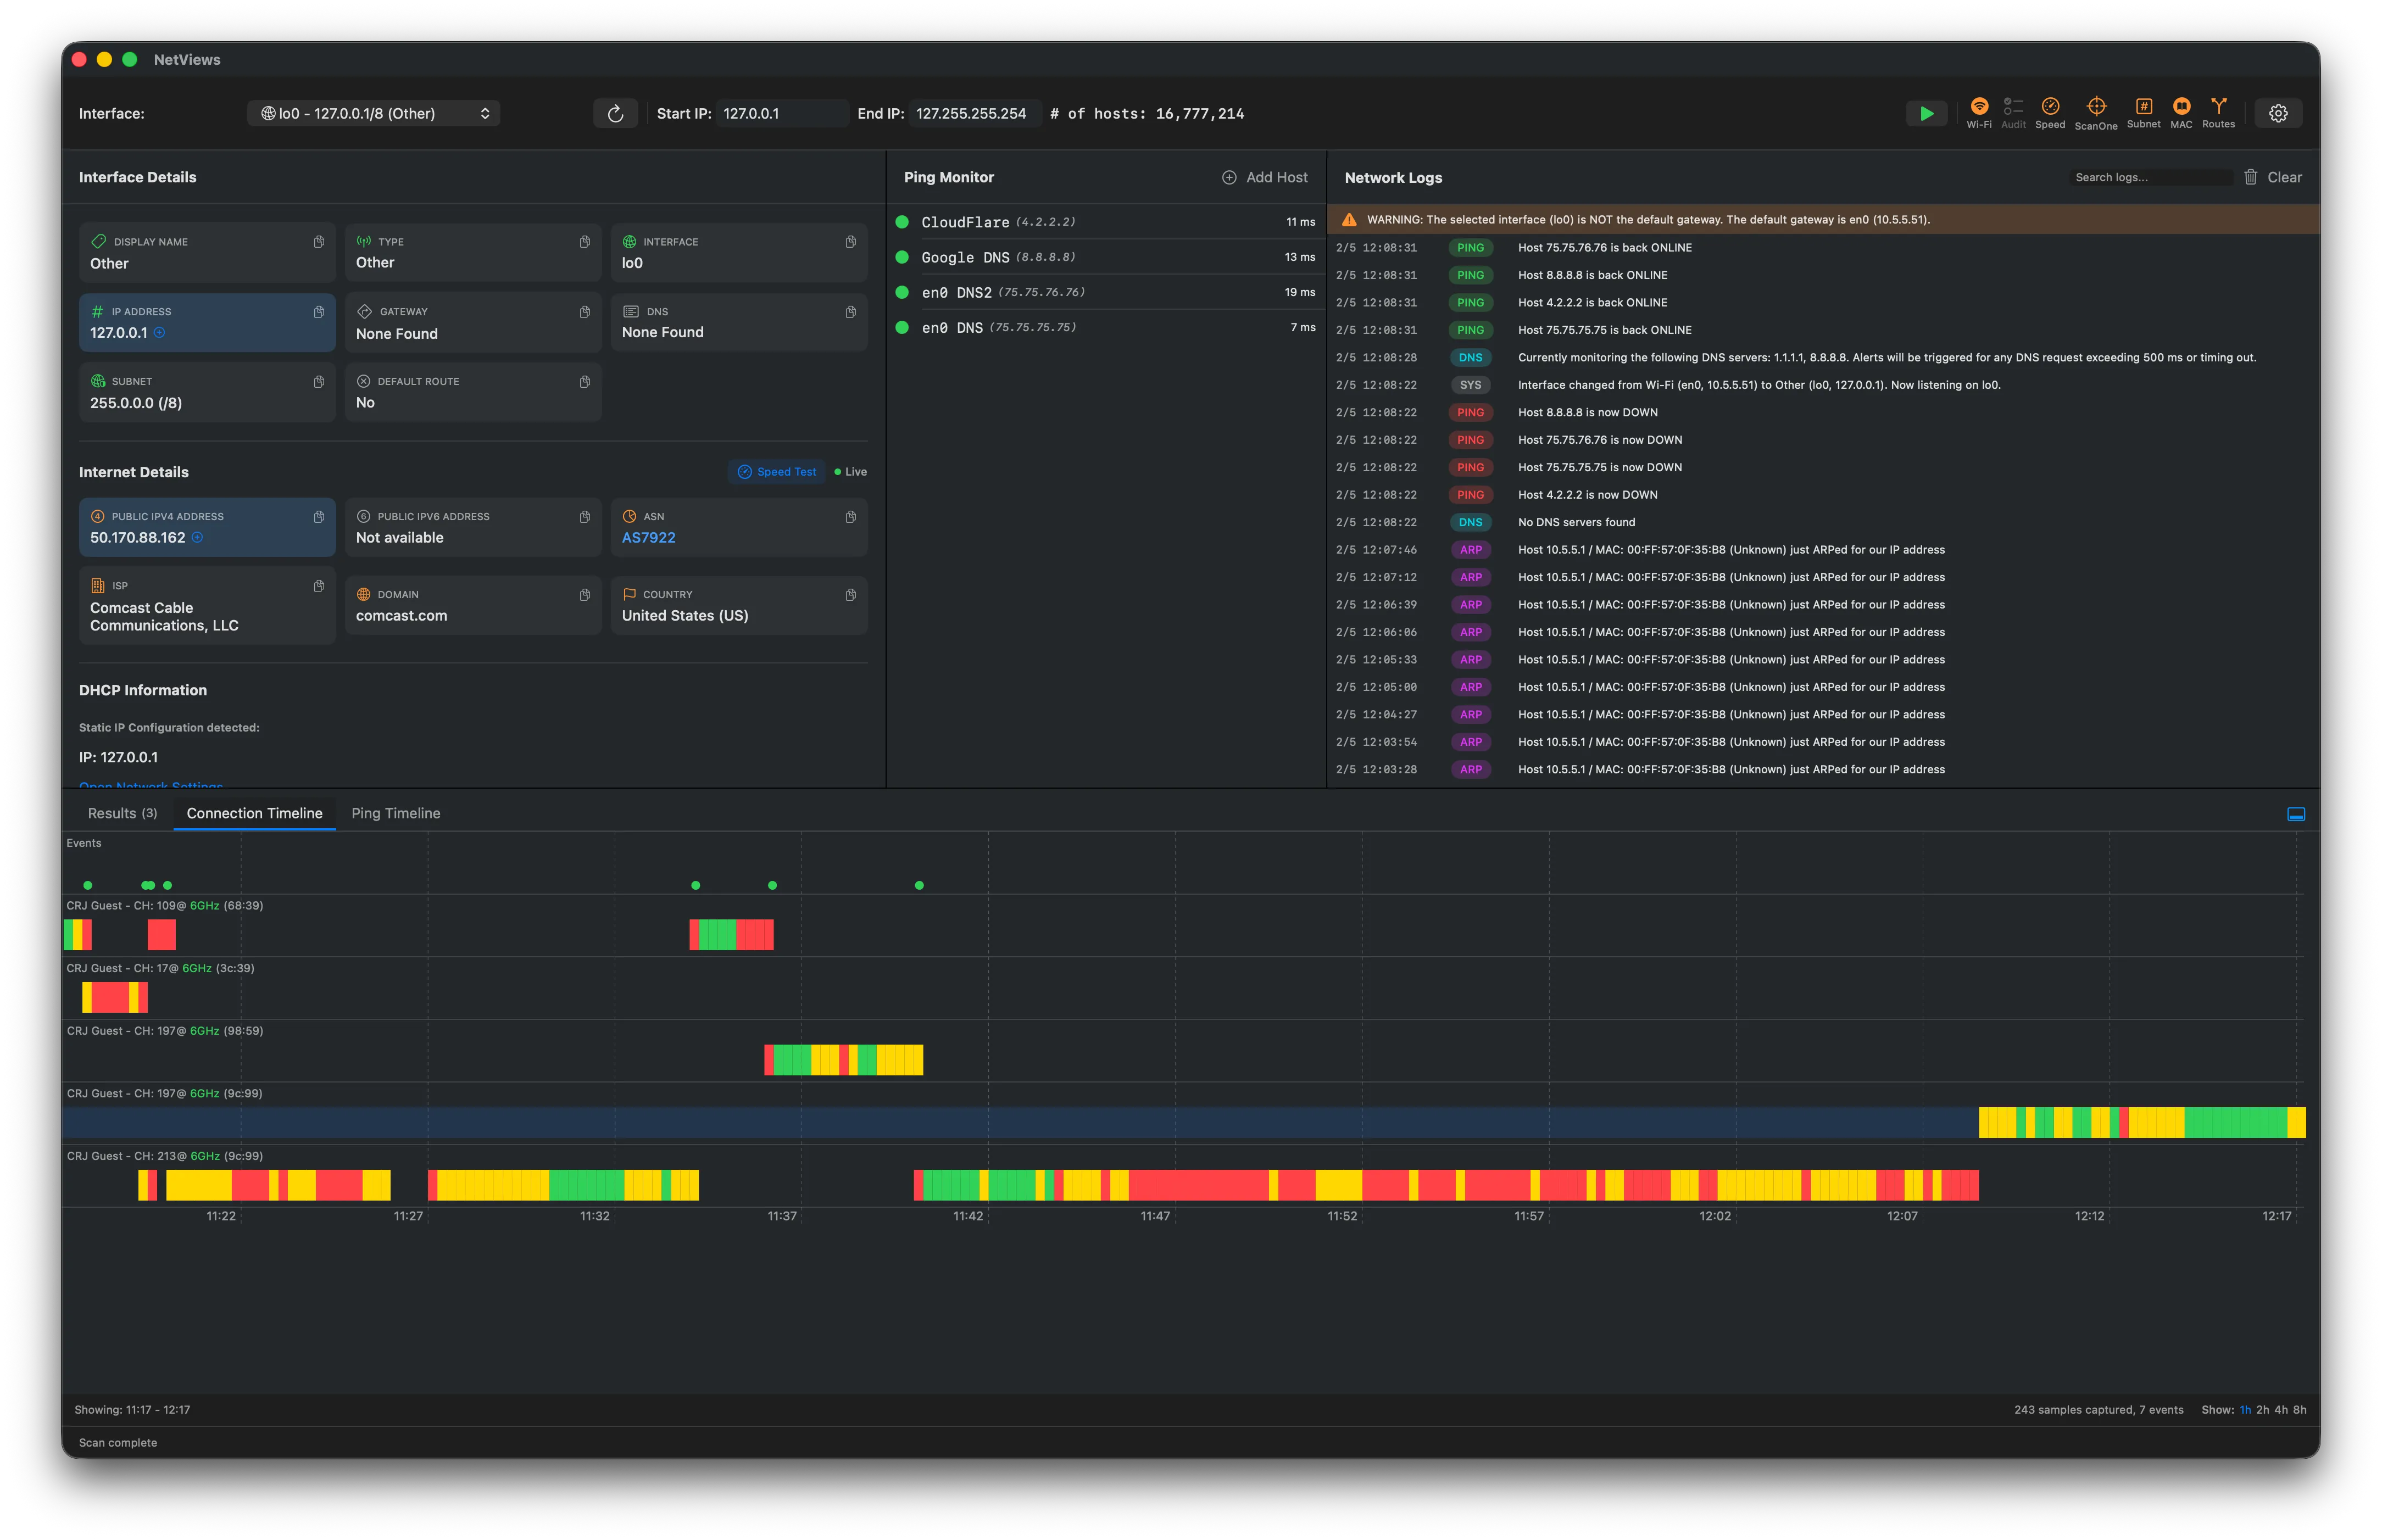This screenshot has height=1540, width=2382.
Task: Open application settings via gear icon
Action: (2278, 112)
